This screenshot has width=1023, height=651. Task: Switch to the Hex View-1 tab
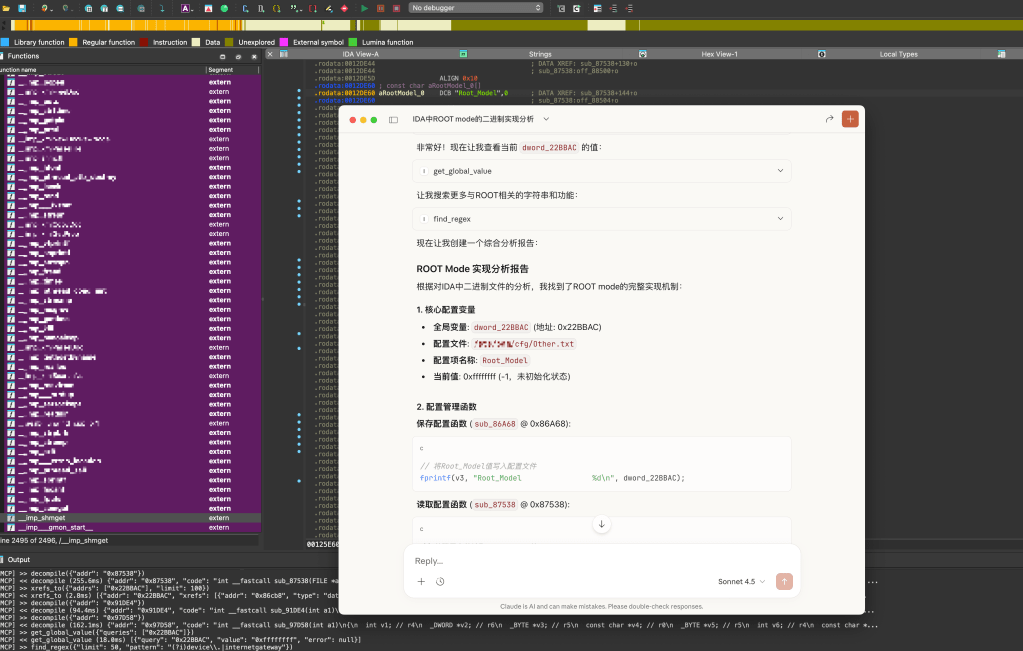(x=719, y=54)
